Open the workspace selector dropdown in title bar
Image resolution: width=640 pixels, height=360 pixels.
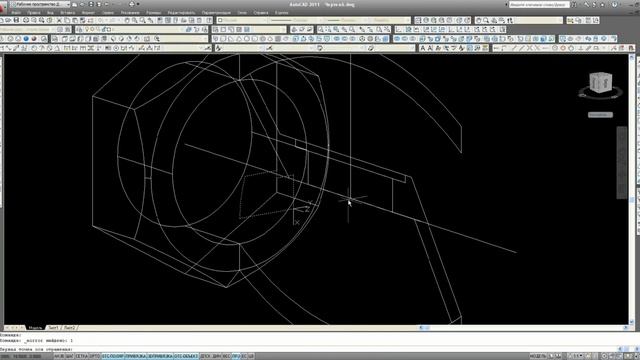(x=40, y=4)
